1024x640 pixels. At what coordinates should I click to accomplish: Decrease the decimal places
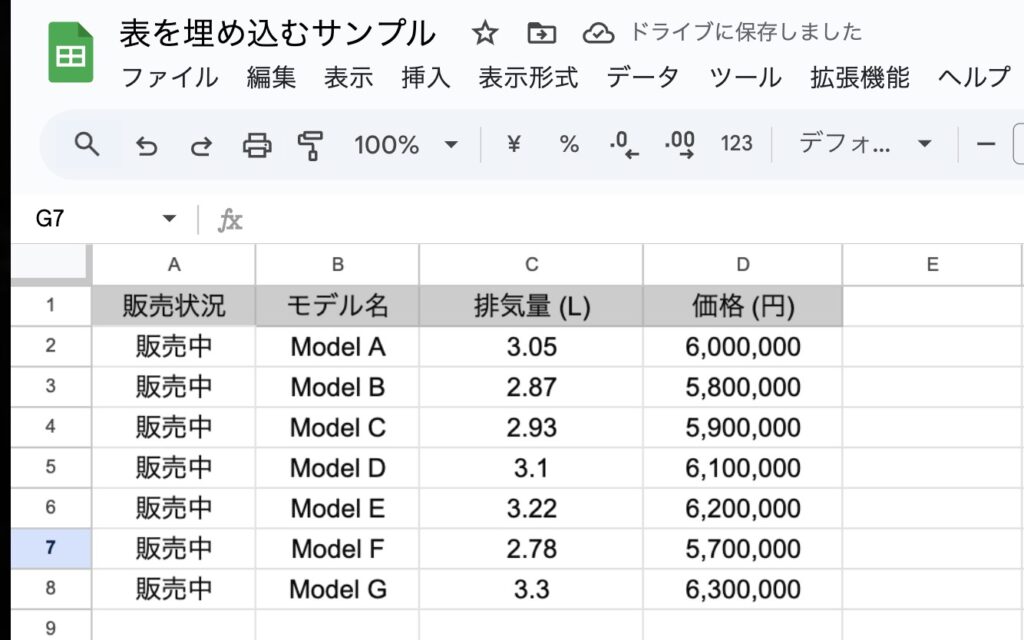(624, 145)
